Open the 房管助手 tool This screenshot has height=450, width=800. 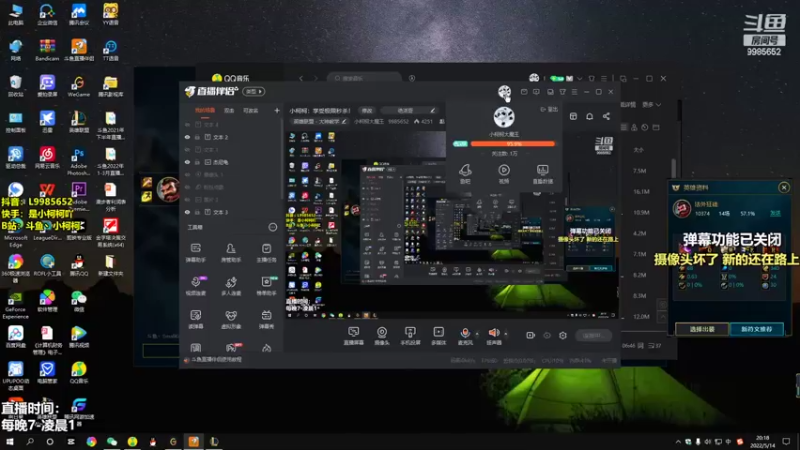coord(231,252)
